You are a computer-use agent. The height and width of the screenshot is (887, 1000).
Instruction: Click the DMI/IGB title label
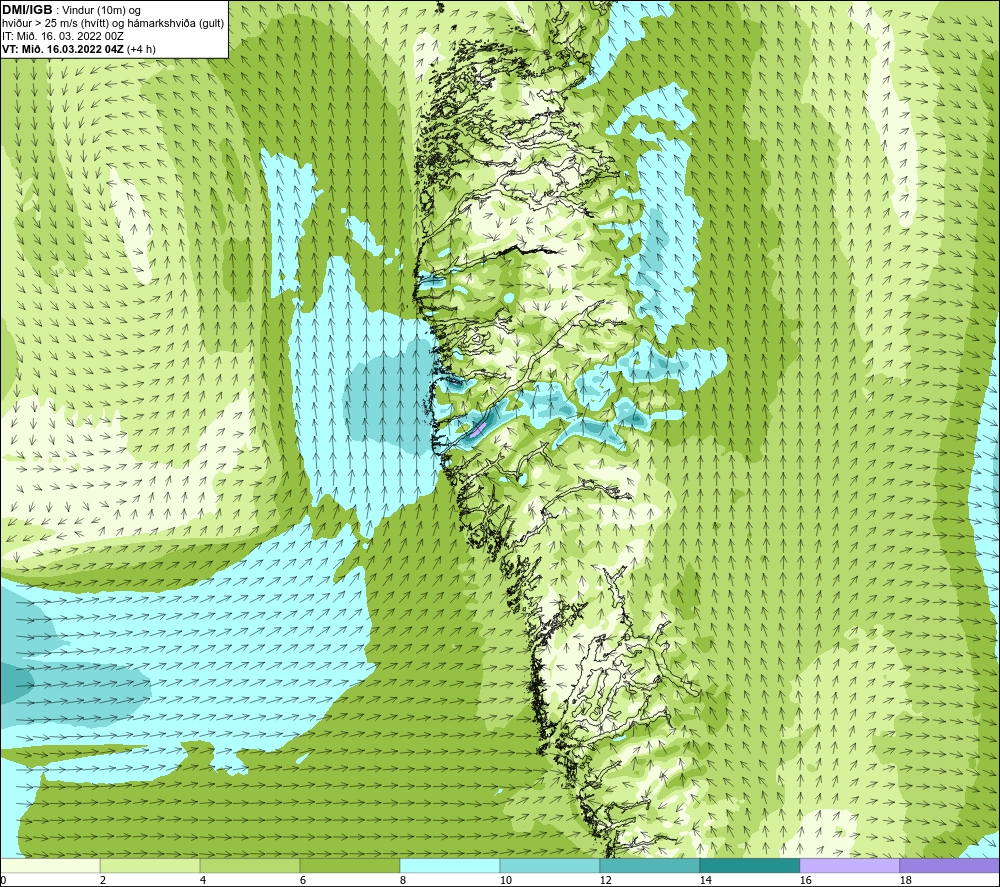[27, 10]
